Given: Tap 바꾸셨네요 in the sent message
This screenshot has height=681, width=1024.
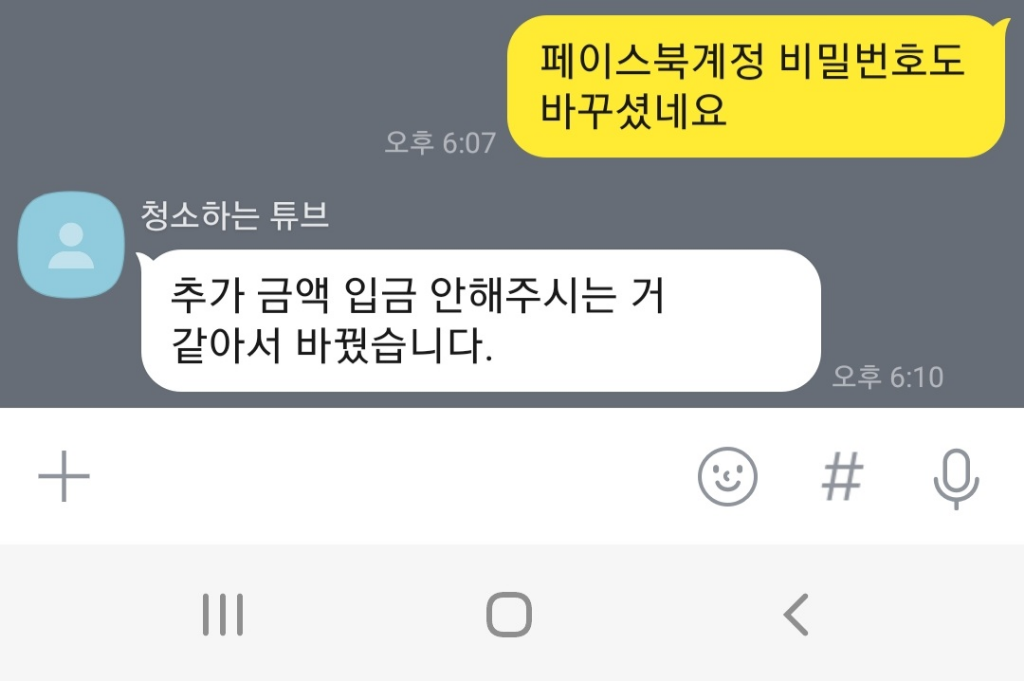Looking at the screenshot, I should click(x=633, y=110).
